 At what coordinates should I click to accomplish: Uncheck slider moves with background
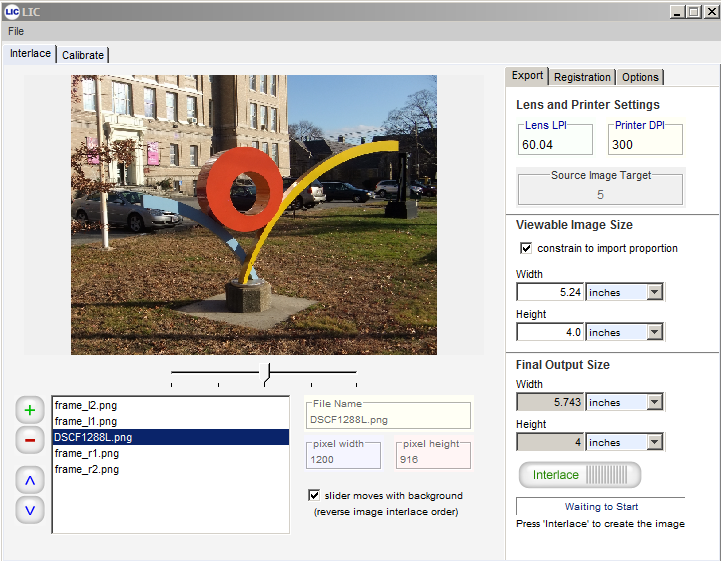pyautogui.click(x=314, y=495)
